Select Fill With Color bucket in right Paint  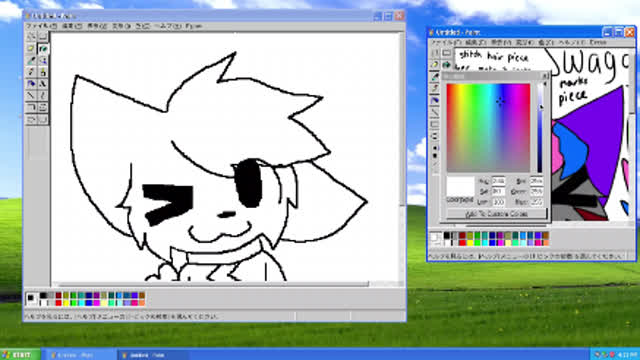pyautogui.click(x=447, y=65)
